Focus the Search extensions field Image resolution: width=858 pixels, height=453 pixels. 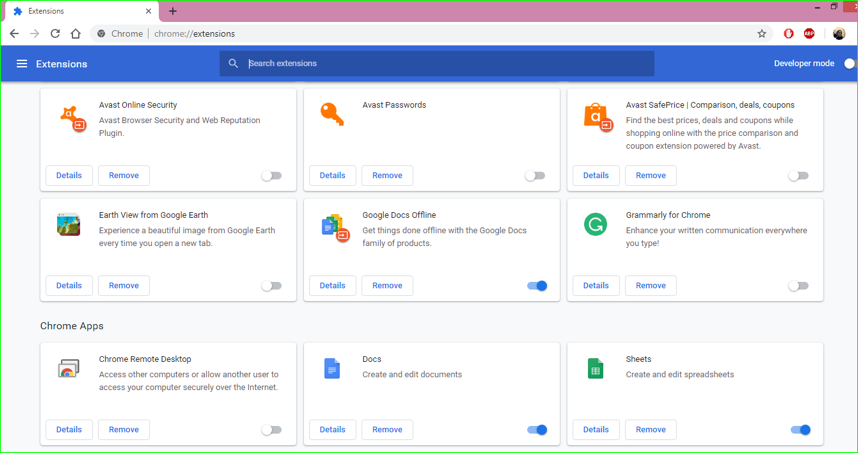[x=440, y=64]
